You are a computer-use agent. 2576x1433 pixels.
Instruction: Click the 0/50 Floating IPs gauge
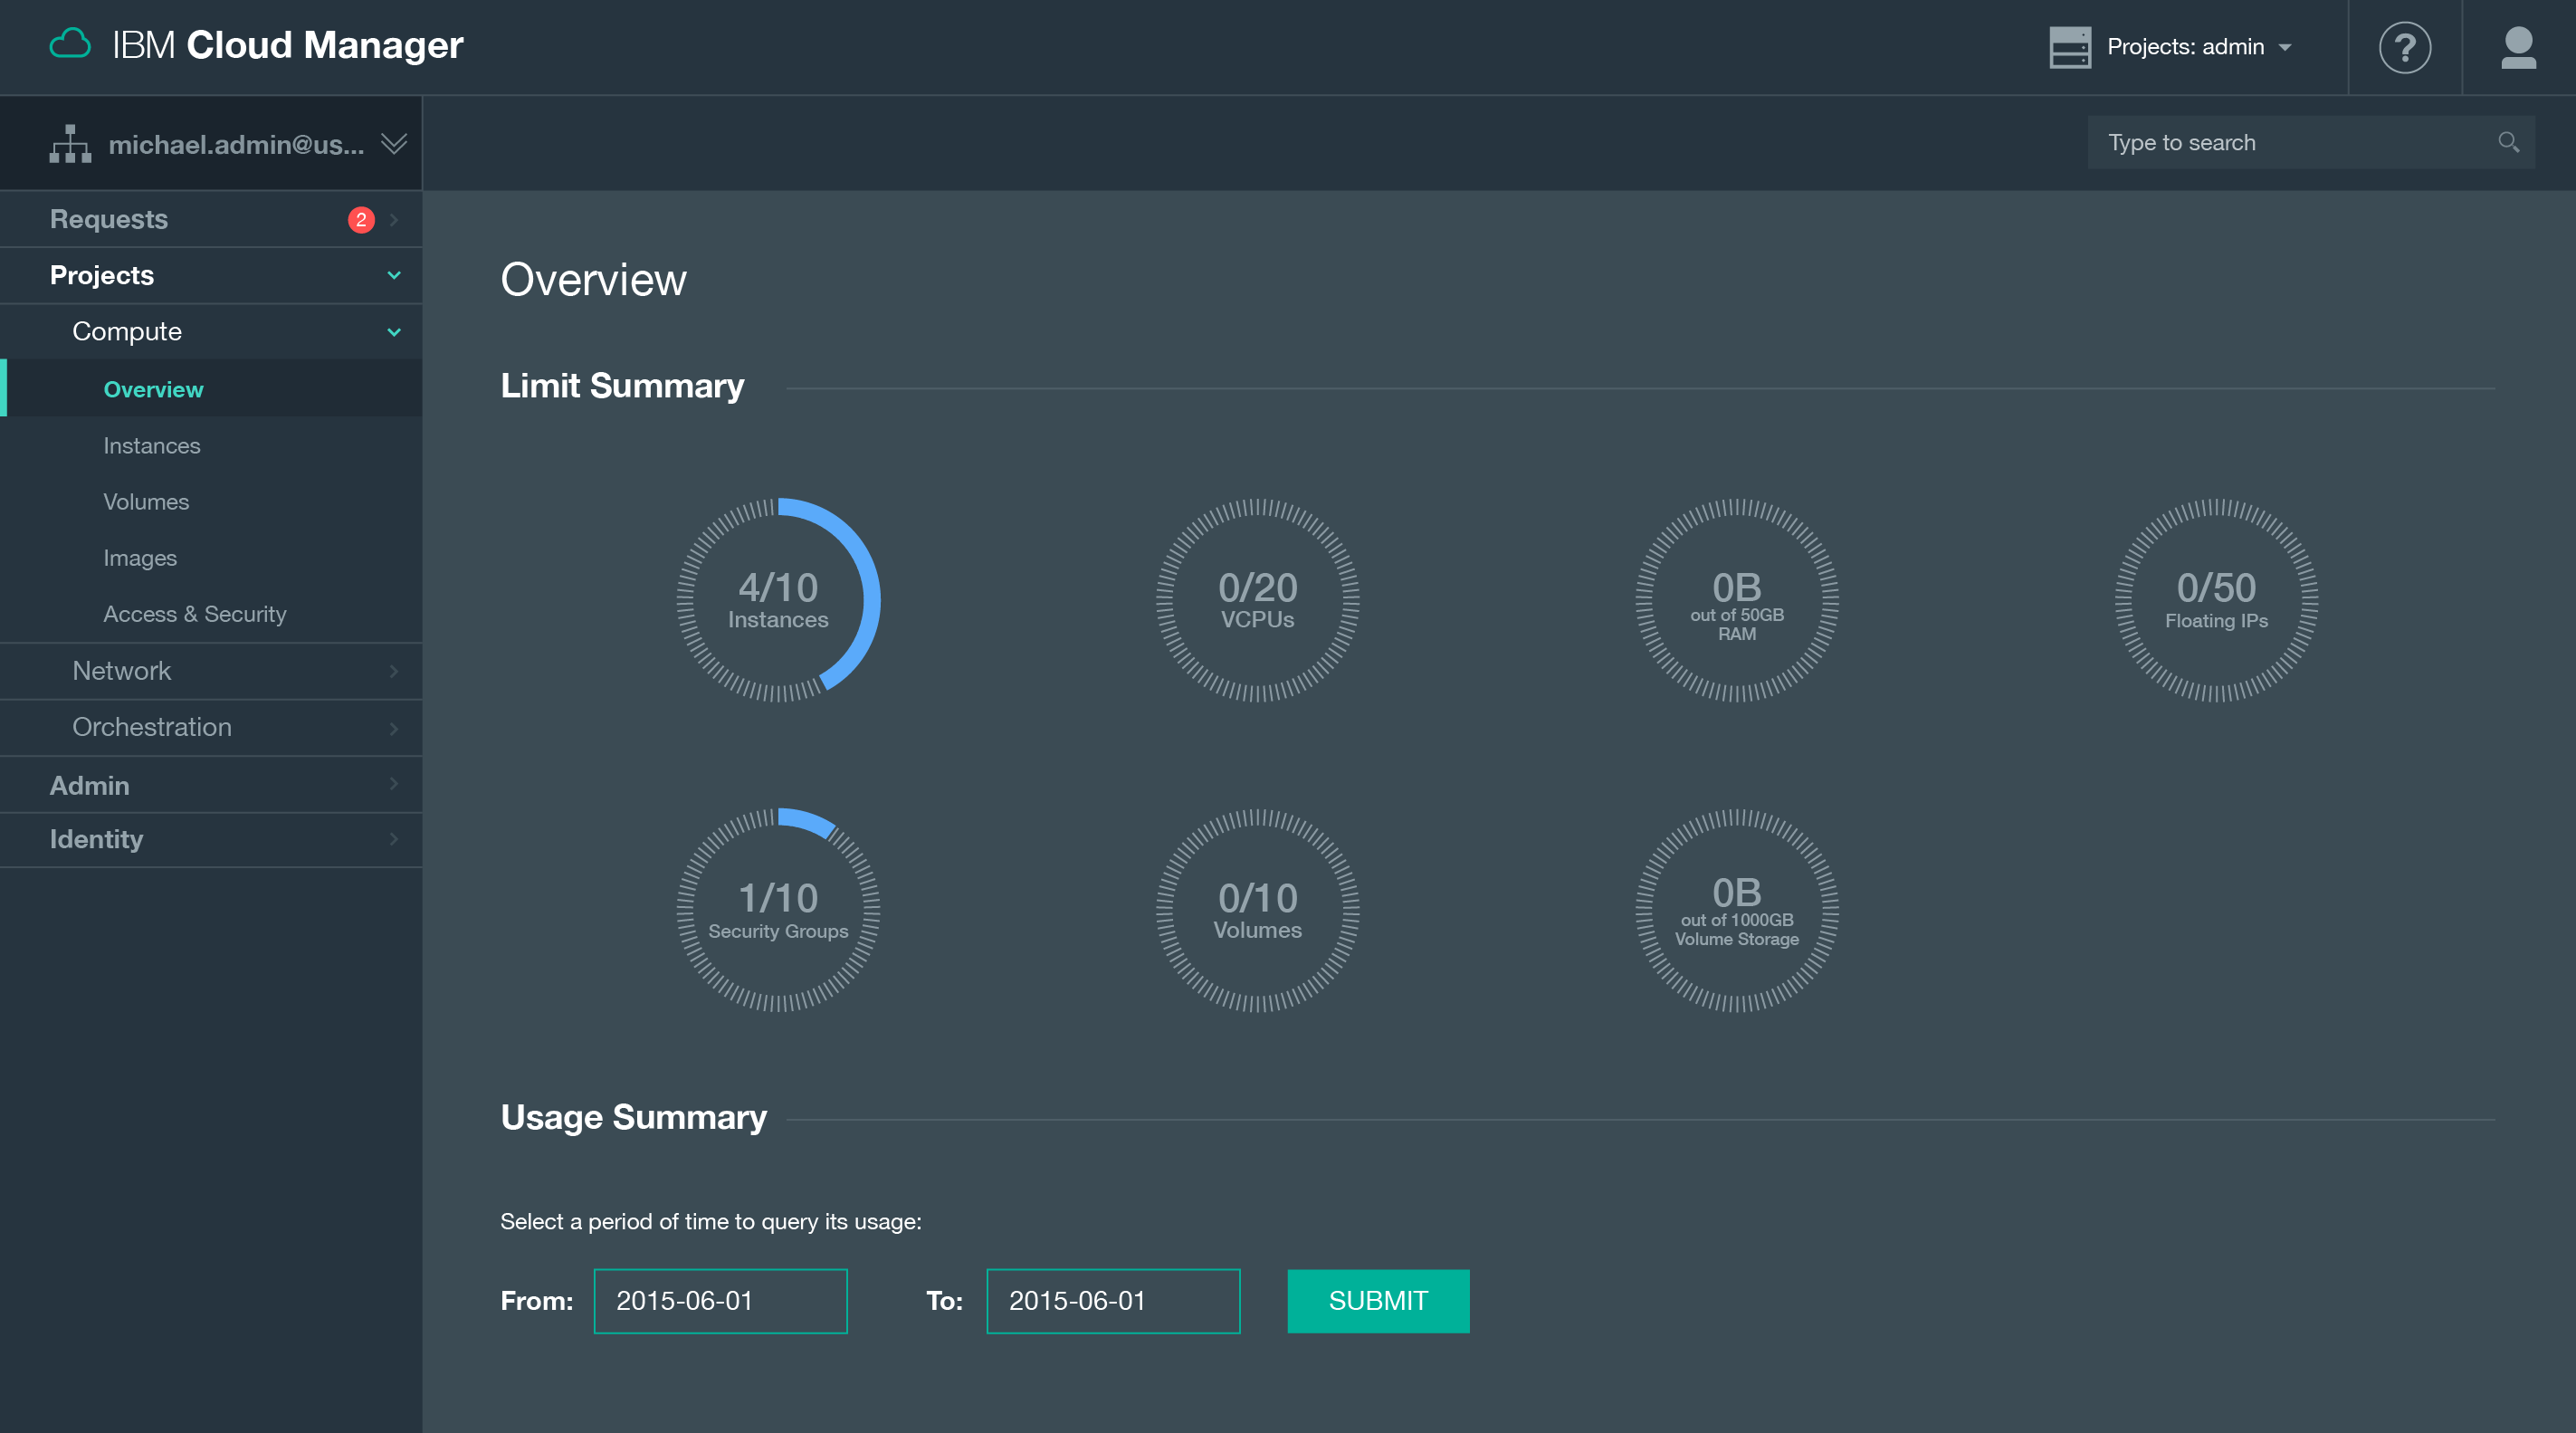(2216, 600)
